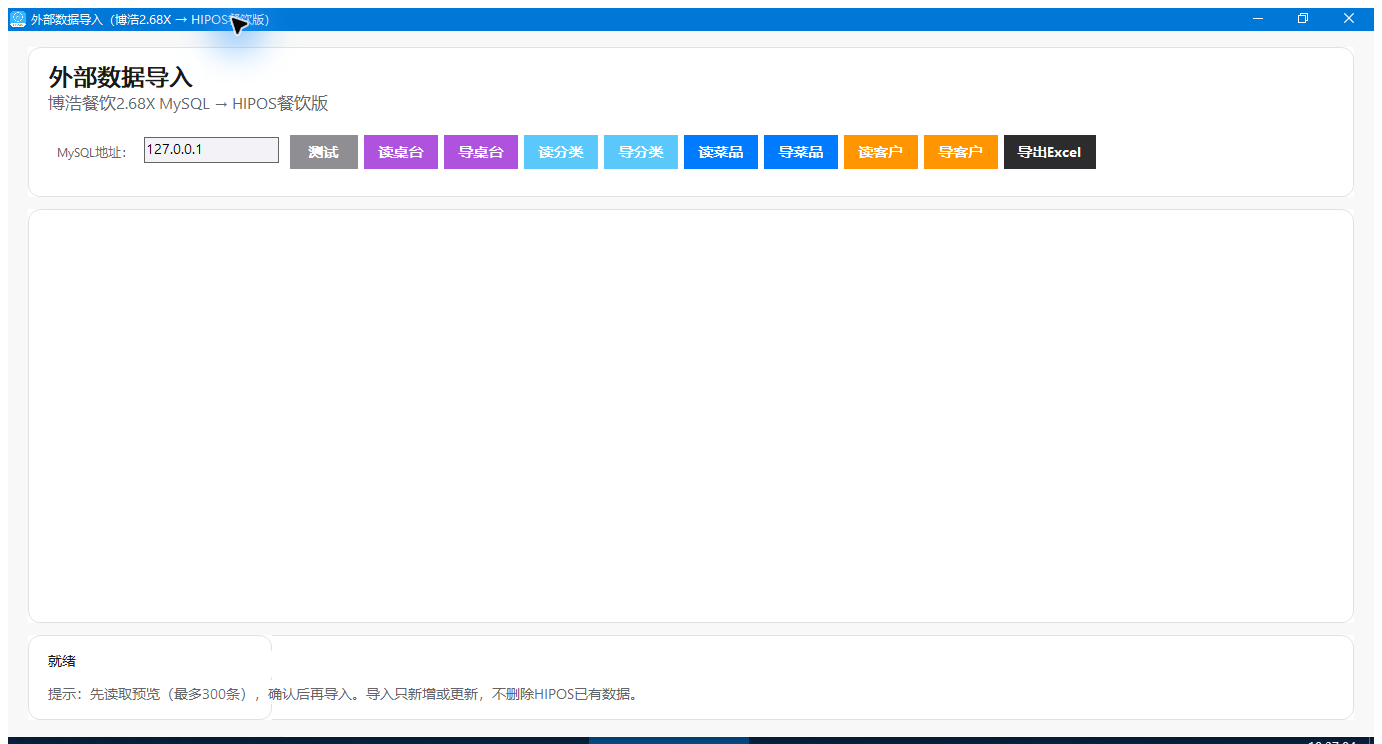Focus the MySQL地址 input field
Image resolution: width=1382 pixels, height=744 pixels.
(211, 150)
